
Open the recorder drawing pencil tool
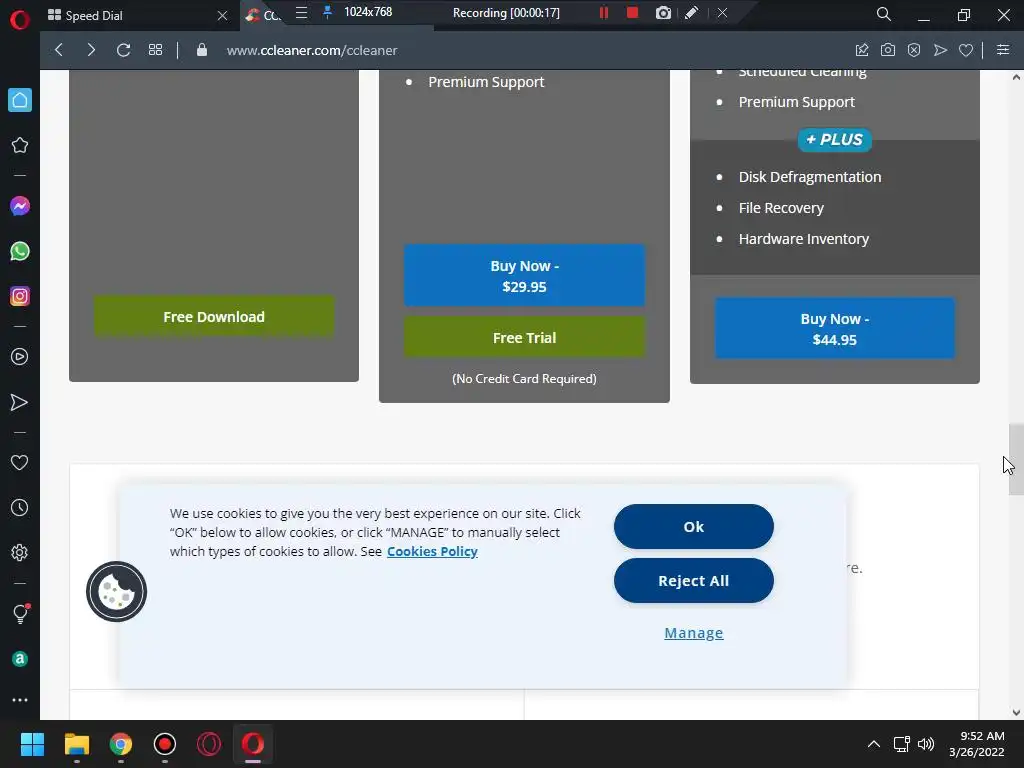[x=692, y=13]
